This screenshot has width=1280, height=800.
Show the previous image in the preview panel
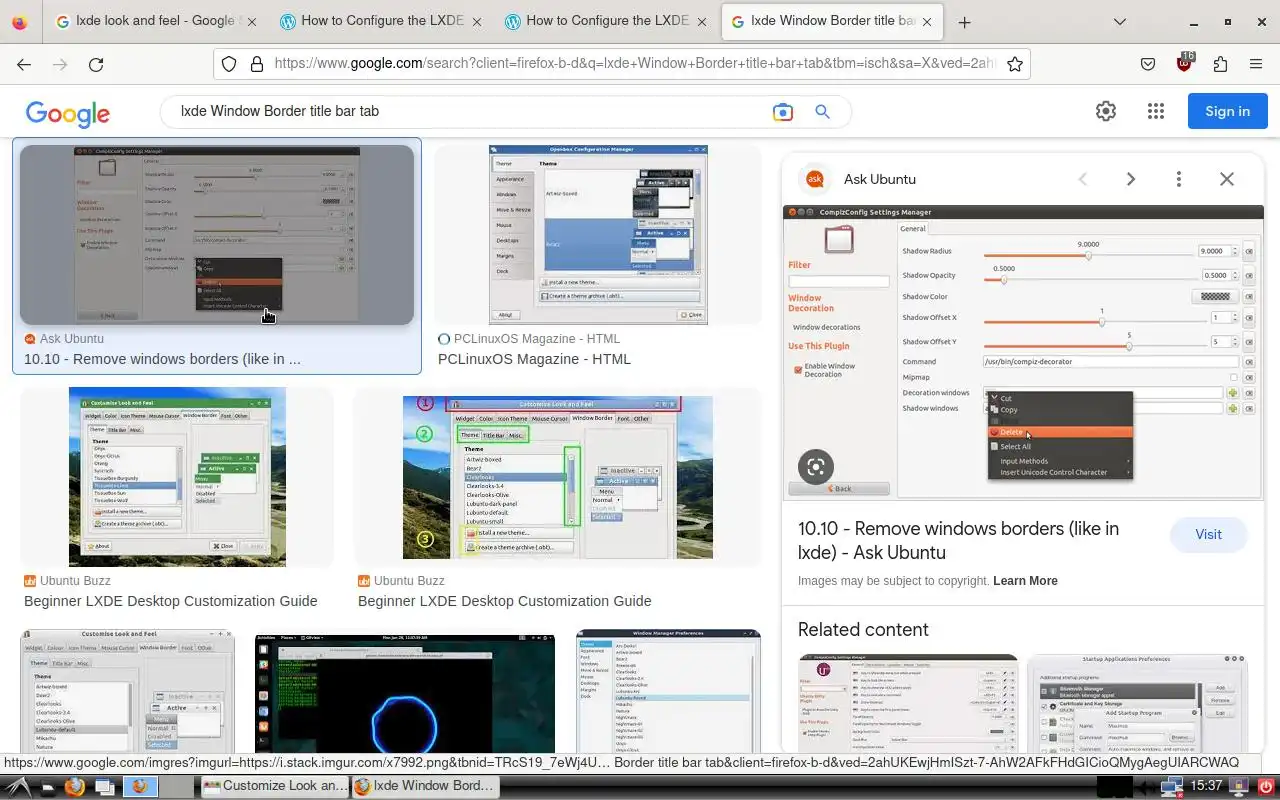[x=1082, y=179]
